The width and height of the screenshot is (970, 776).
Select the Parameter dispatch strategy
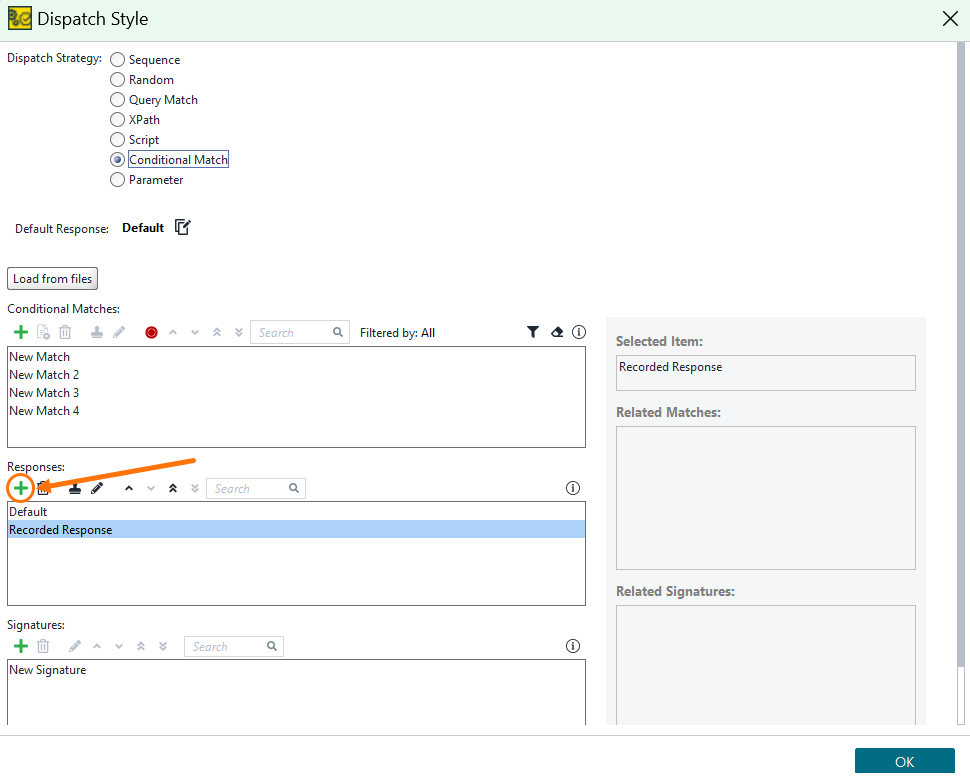118,180
